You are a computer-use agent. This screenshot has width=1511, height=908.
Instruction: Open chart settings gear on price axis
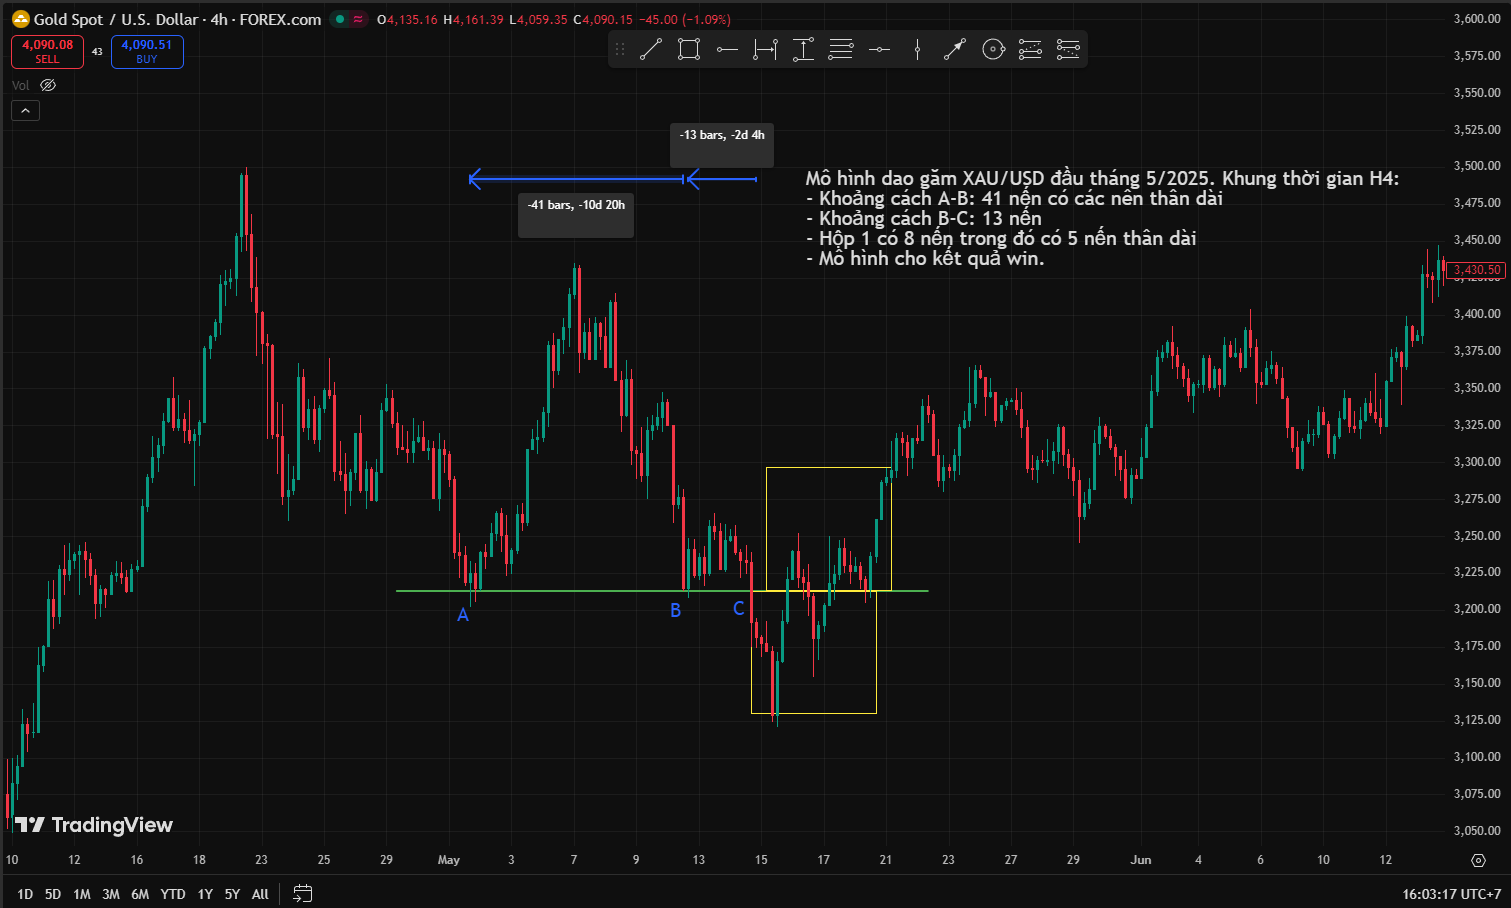coord(1478,860)
